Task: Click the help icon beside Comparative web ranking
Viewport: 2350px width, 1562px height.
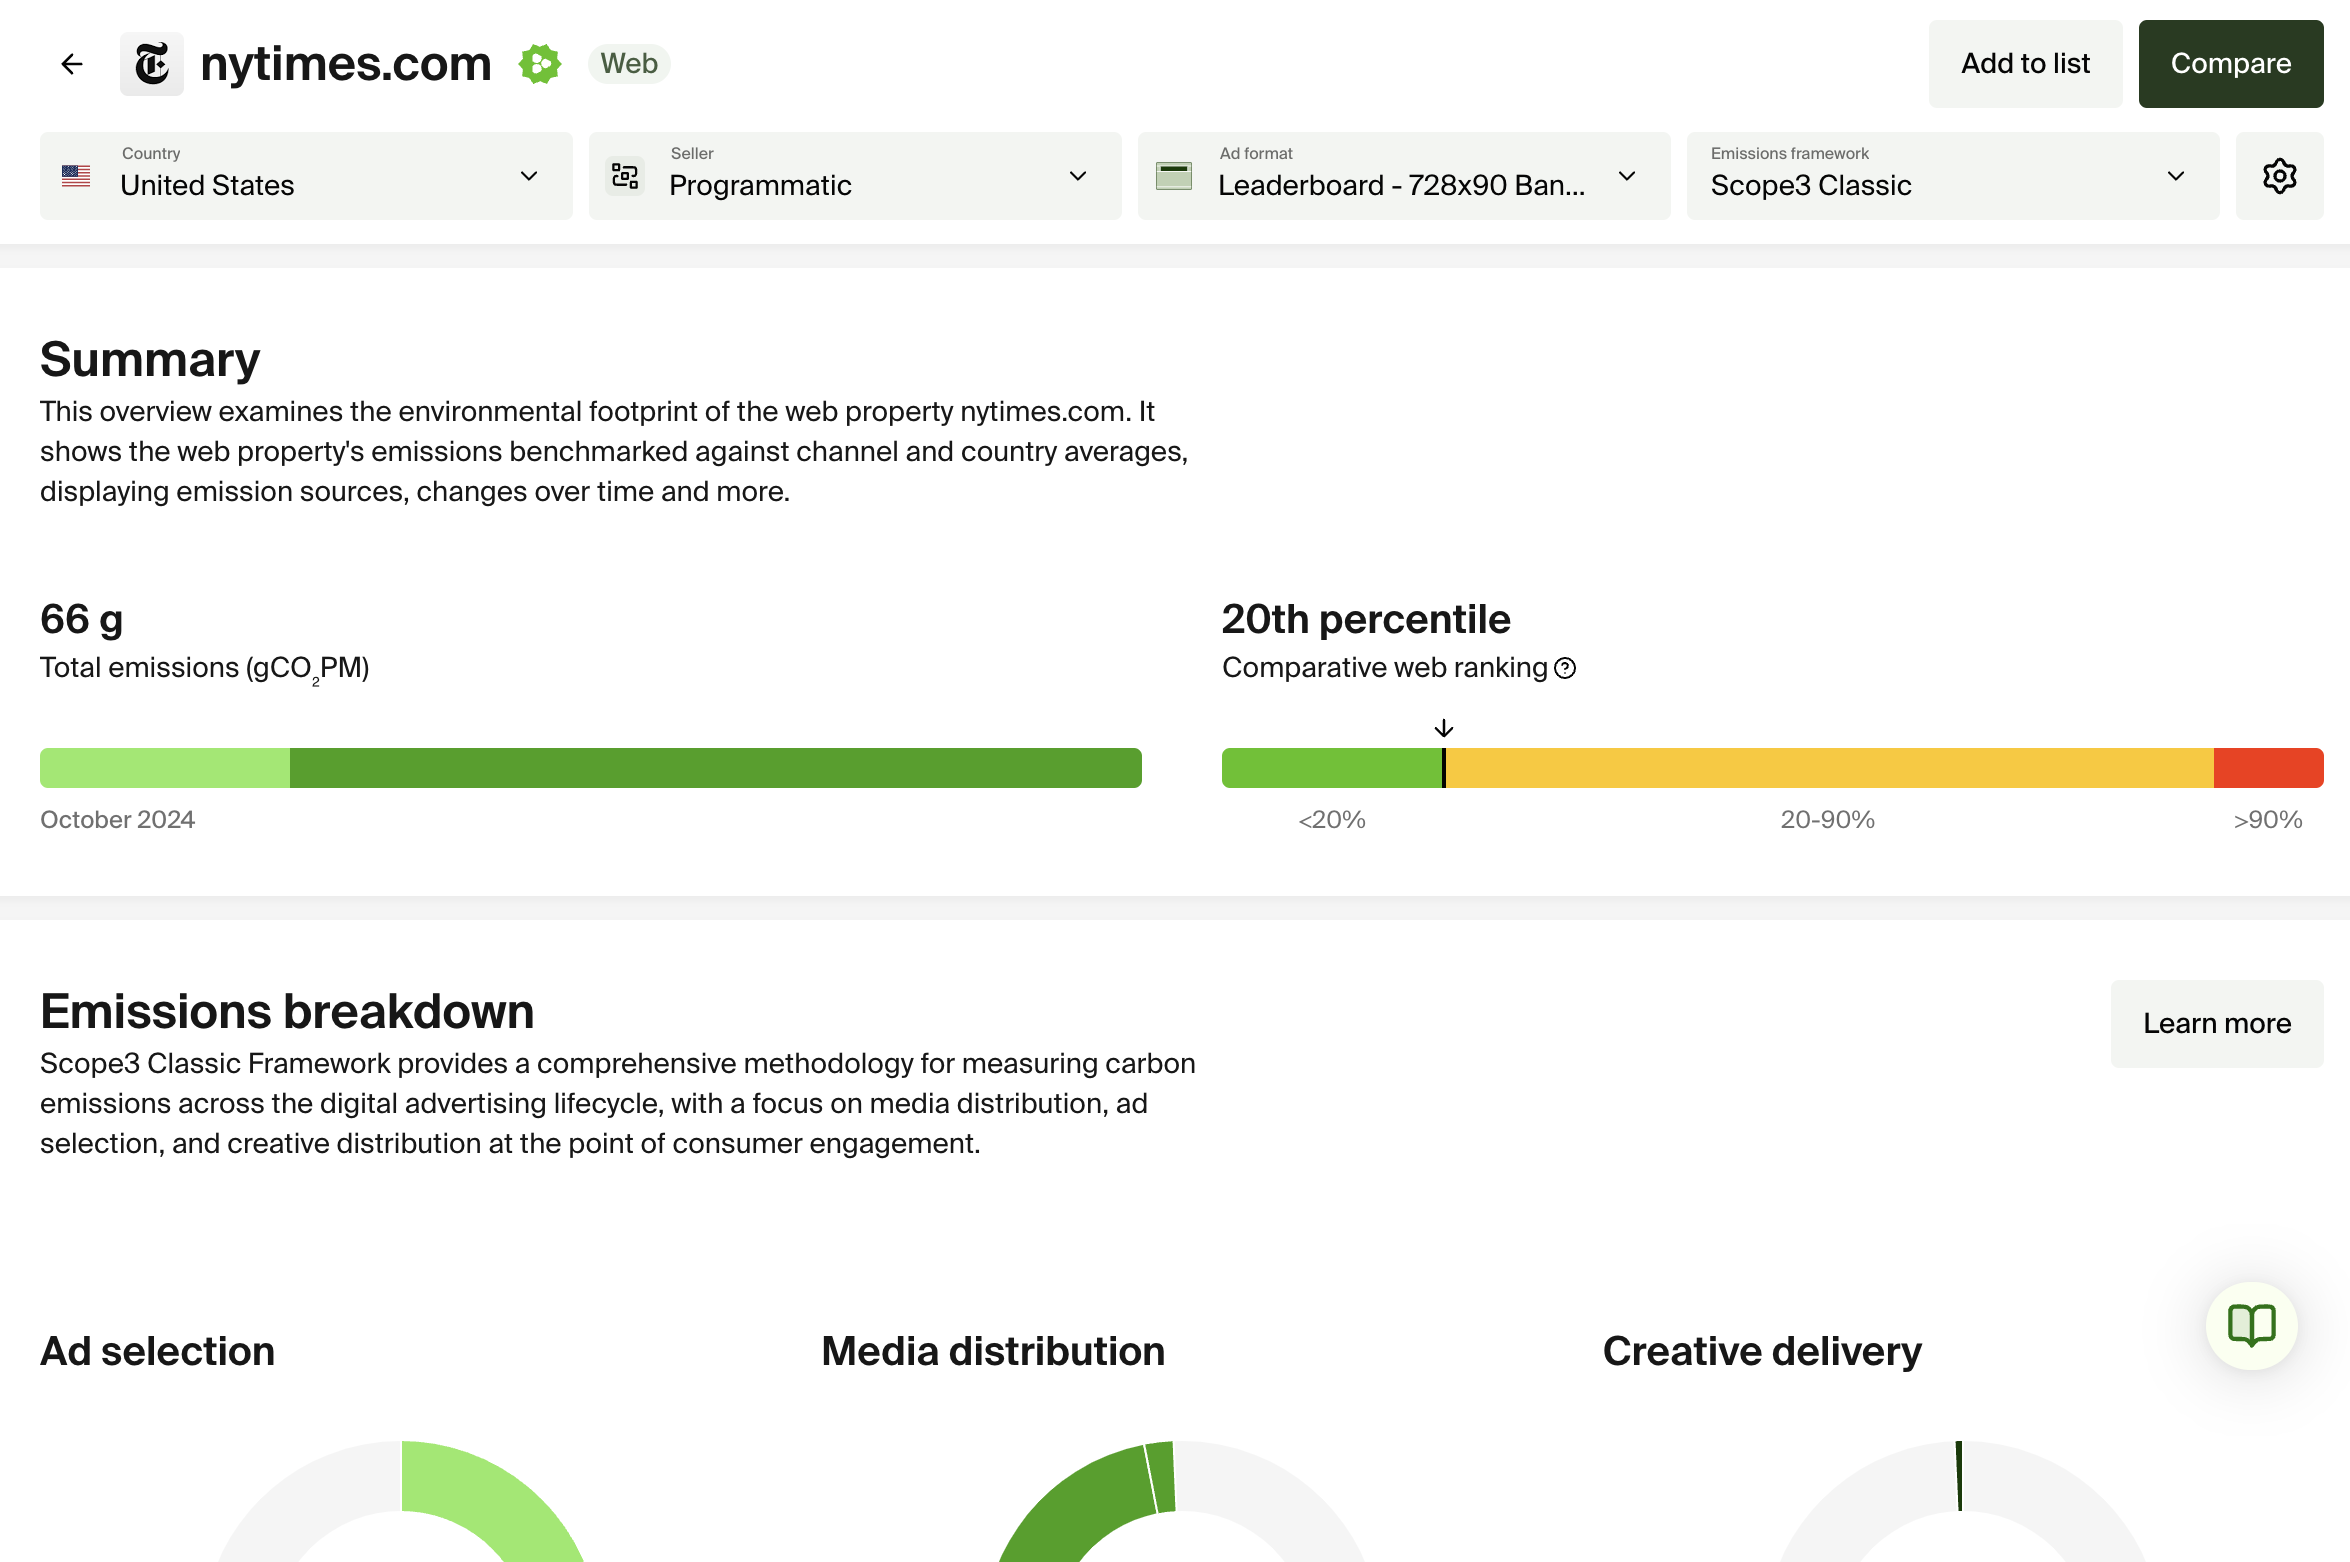Action: pos(1566,668)
